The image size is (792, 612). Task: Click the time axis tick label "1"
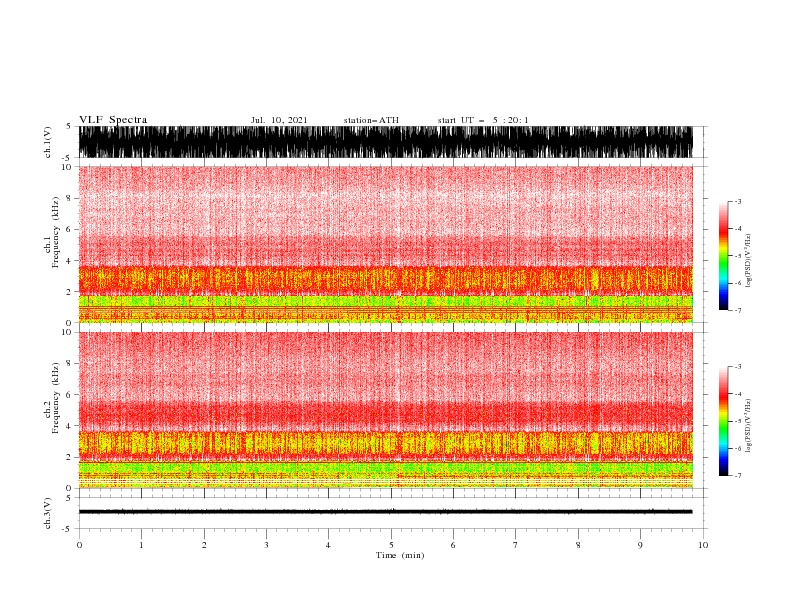pyautogui.click(x=141, y=545)
